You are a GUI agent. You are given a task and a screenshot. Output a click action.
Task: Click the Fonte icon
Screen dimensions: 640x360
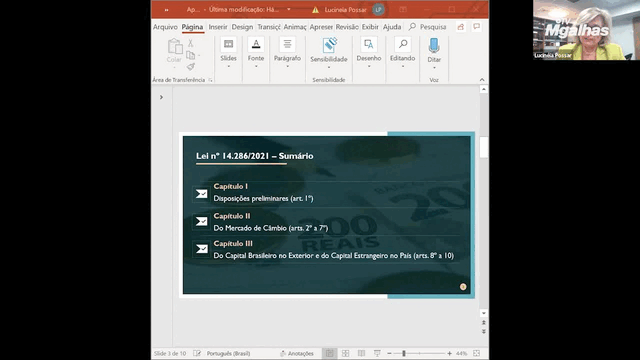tap(256, 44)
